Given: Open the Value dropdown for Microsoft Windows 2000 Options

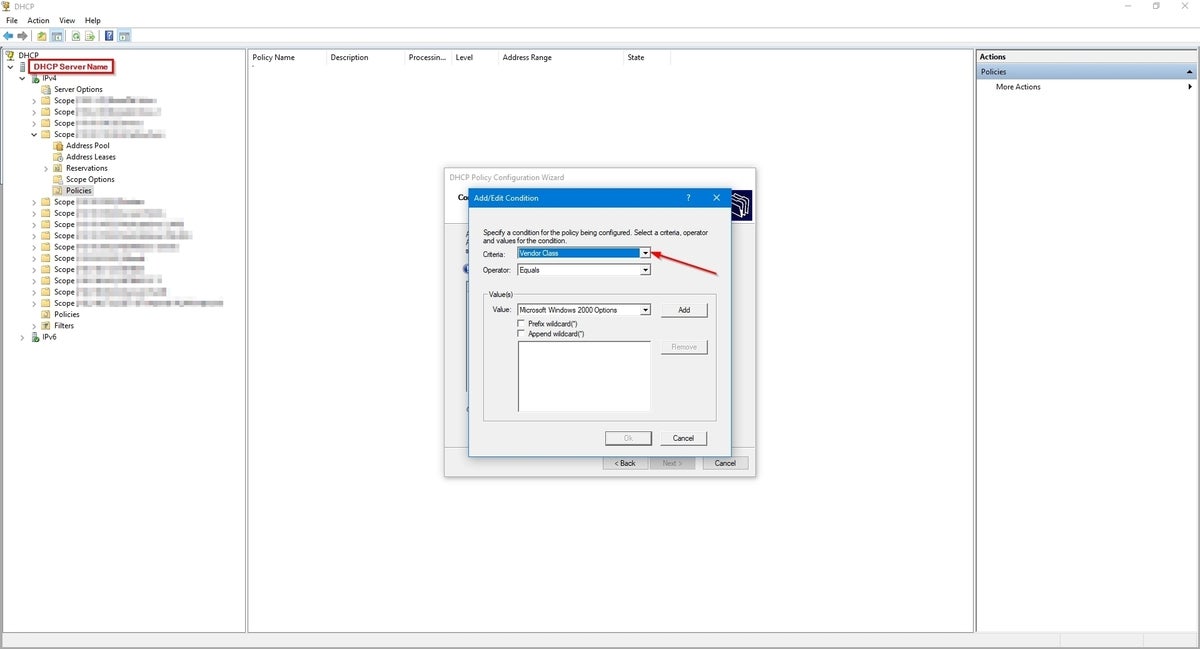Looking at the screenshot, I should tap(645, 310).
